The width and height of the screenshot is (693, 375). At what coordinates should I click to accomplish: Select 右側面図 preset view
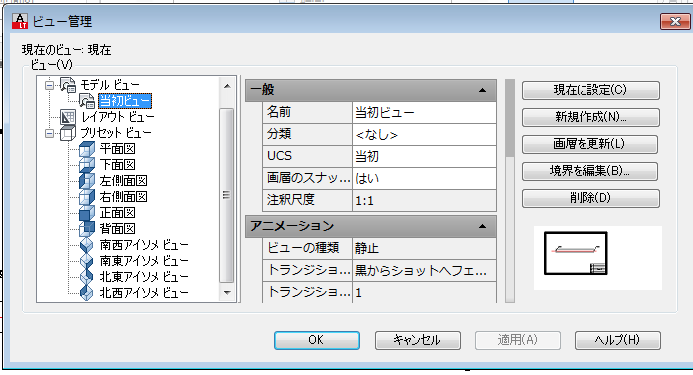click(123, 197)
